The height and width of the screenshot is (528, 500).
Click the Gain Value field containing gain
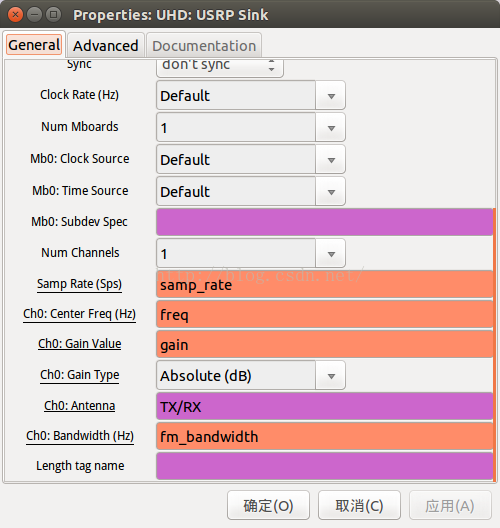pyautogui.click(x=325, y=344)
